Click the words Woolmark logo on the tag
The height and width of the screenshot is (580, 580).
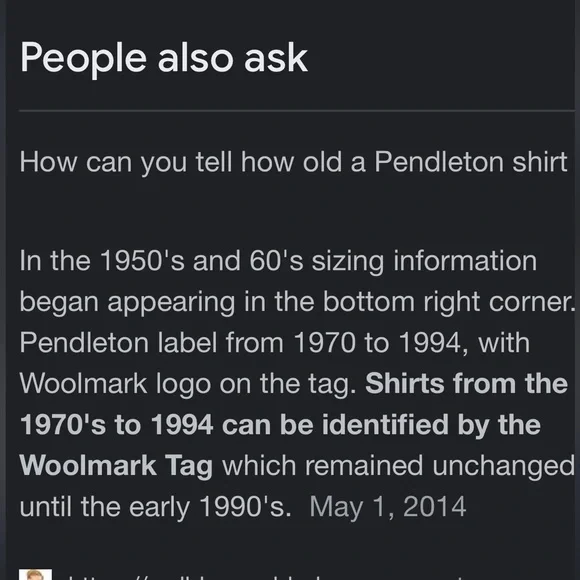pyautogui.click(x=188, y=384)
